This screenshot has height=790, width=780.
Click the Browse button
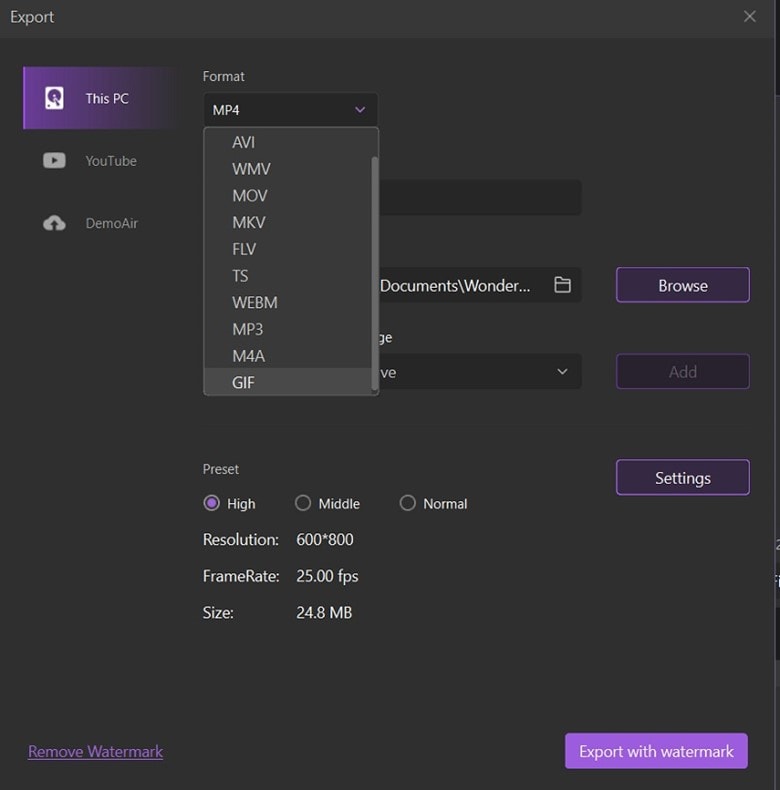click(x=682, y=285)
